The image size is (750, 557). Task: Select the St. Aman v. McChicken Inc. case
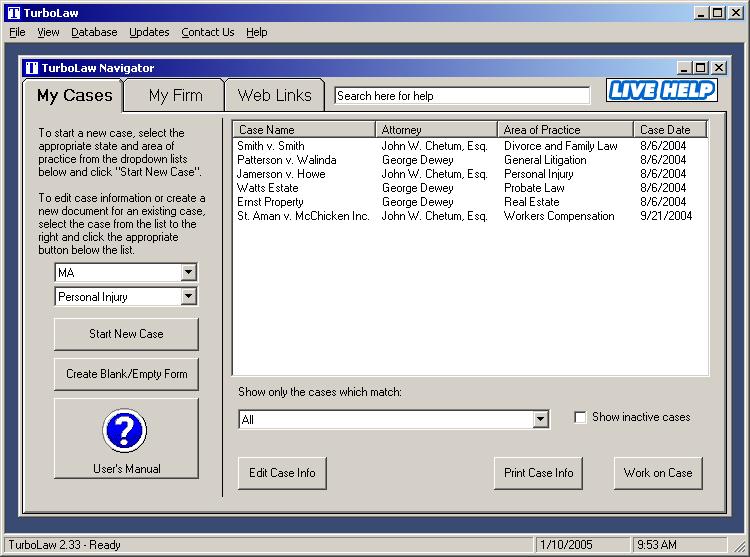[x=303, y=216]
